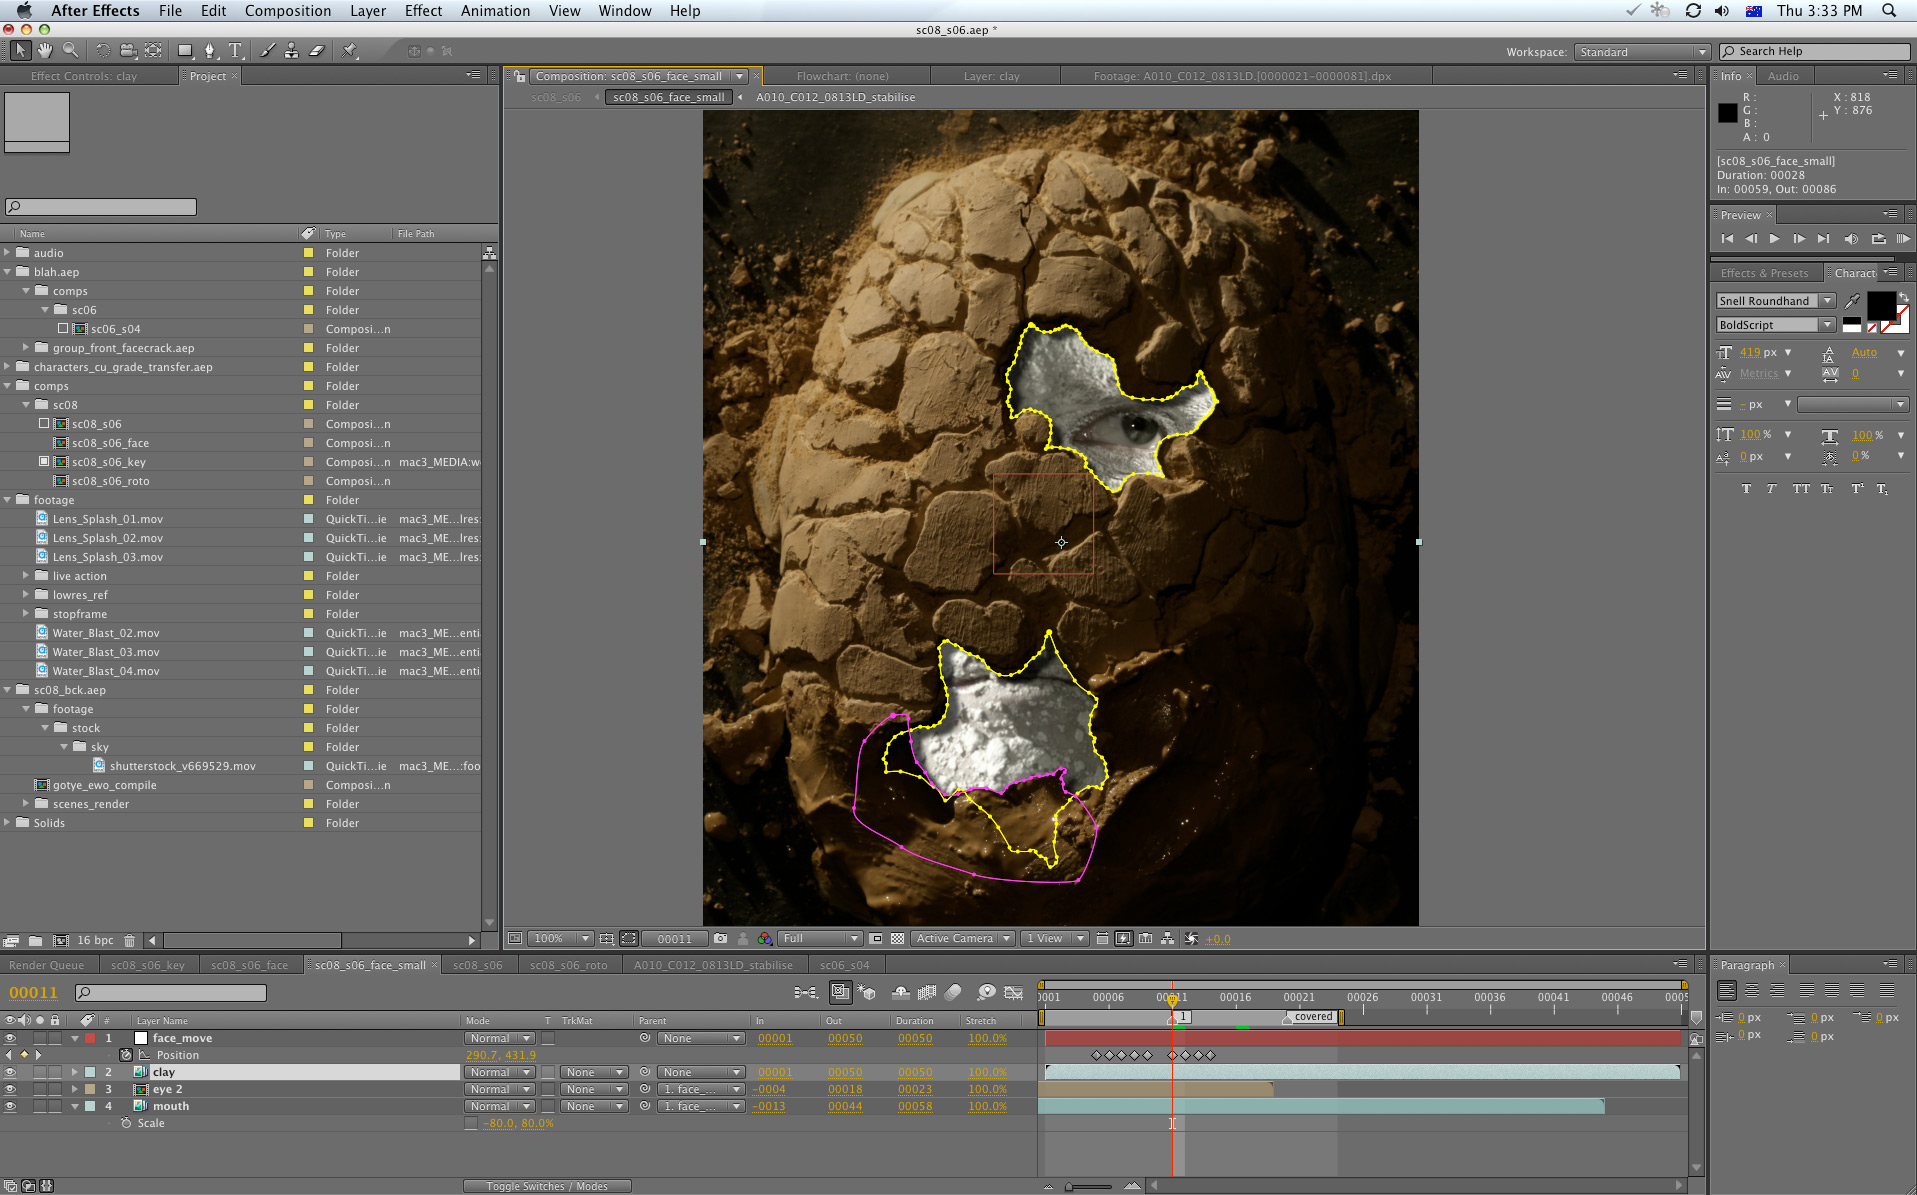Viewport: 1917px width, 1195px height.
Task: Select the Rotation tool
Action: click(x=102, y=50)
